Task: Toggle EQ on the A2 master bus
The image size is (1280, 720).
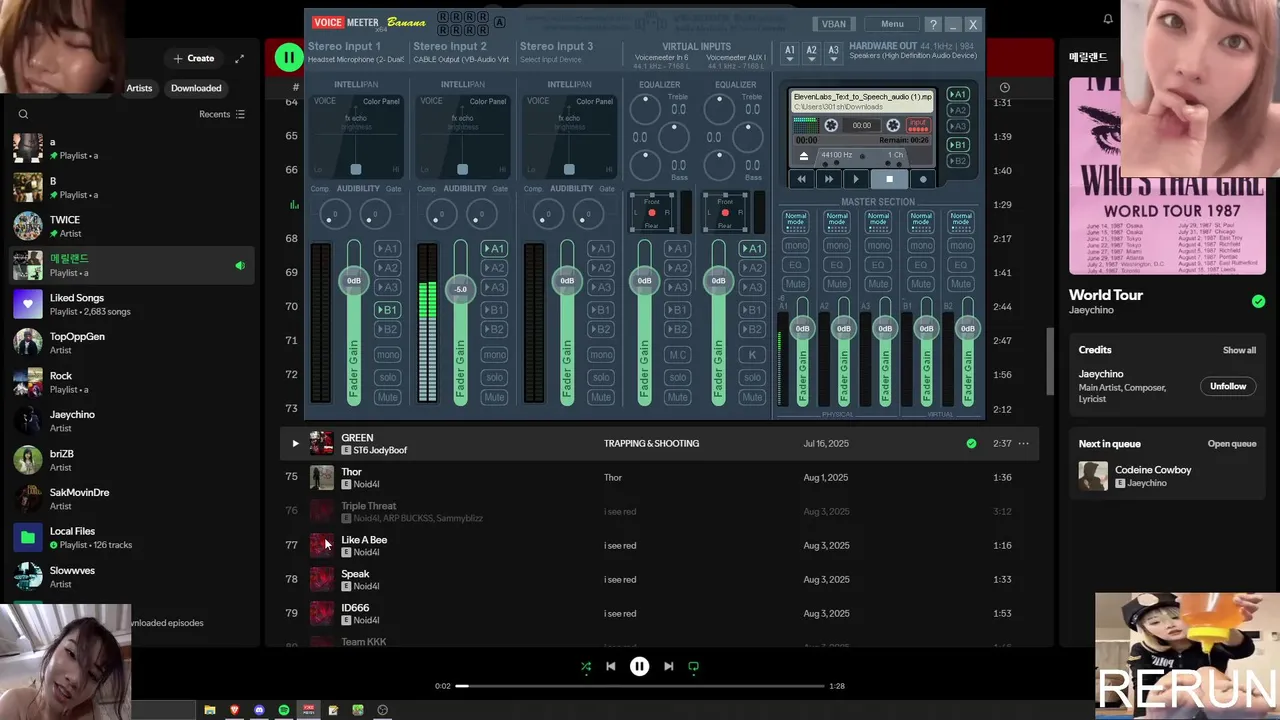Action: (x=837, y=265)
